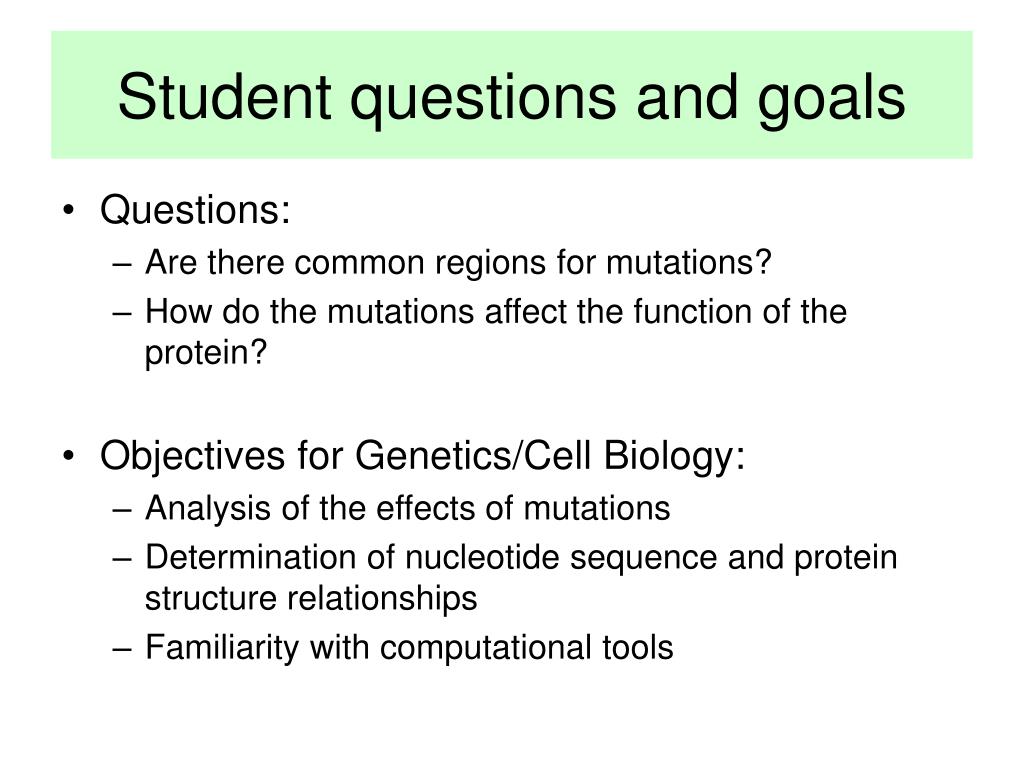Click 'structure relationships' continuation text

tap(311, 598)
